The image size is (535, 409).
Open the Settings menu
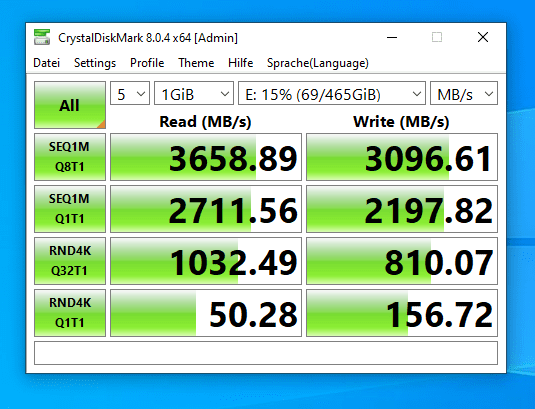[95, 63]
